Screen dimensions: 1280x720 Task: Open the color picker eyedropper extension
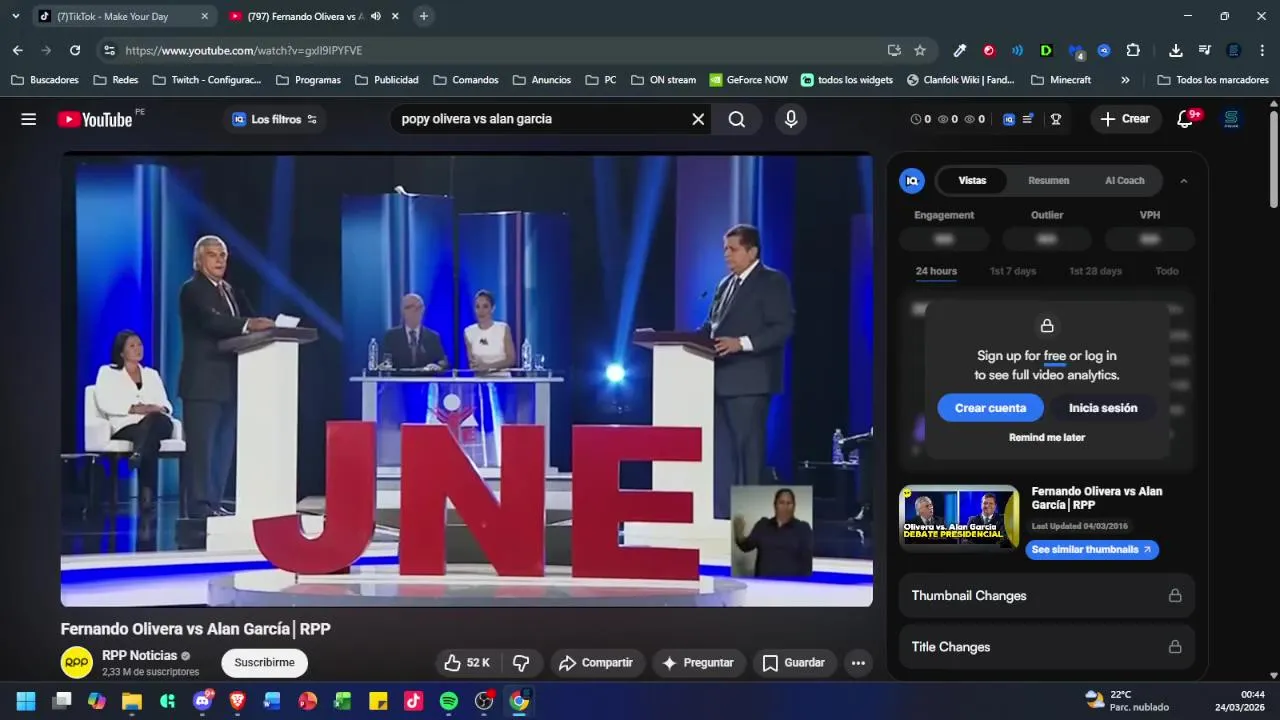pyautogui.click(x=960, y=50)
